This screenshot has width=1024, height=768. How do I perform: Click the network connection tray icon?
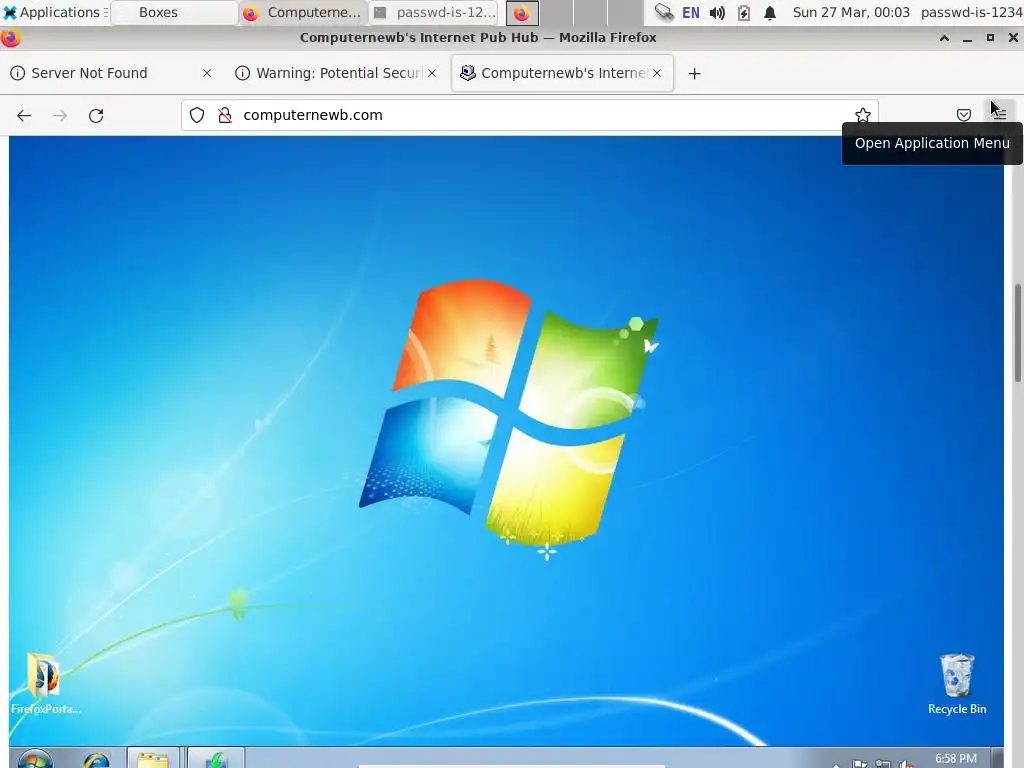[x=664, y=12]
